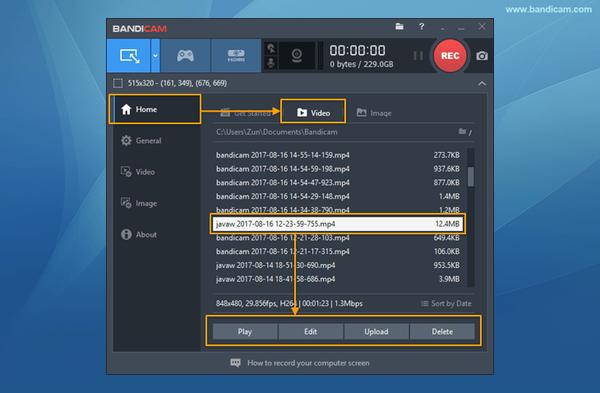Switch to the Image tab

point(374,113)
